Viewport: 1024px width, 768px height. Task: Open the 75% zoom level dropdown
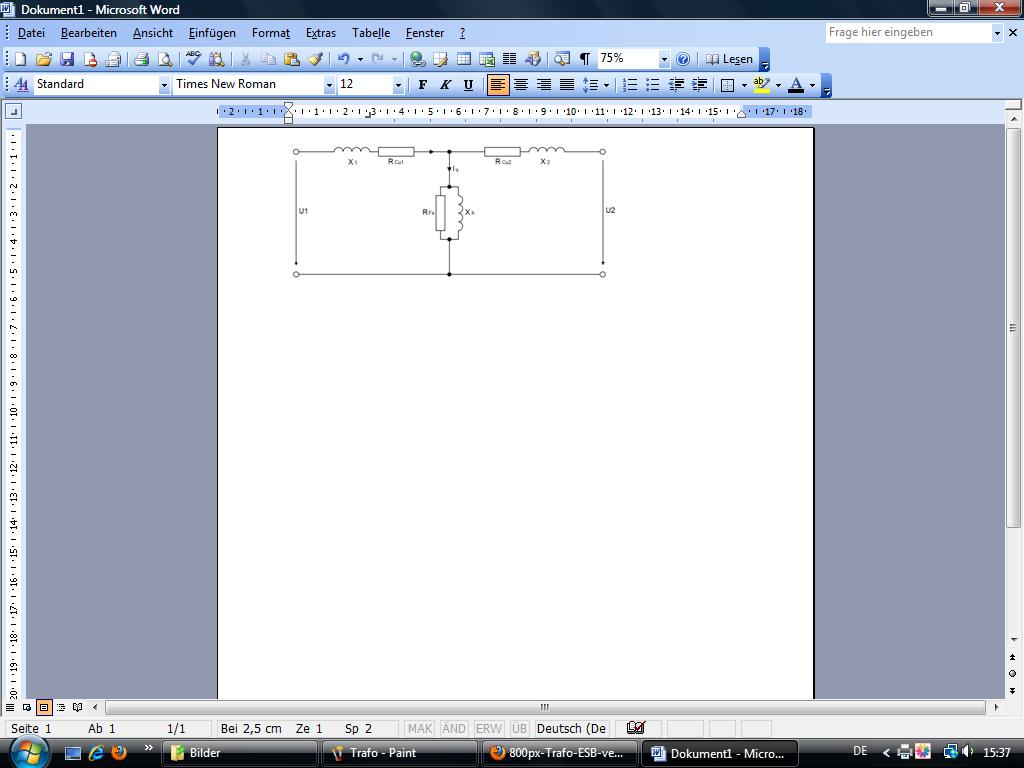pyautogui.click(x=663, y=60)
